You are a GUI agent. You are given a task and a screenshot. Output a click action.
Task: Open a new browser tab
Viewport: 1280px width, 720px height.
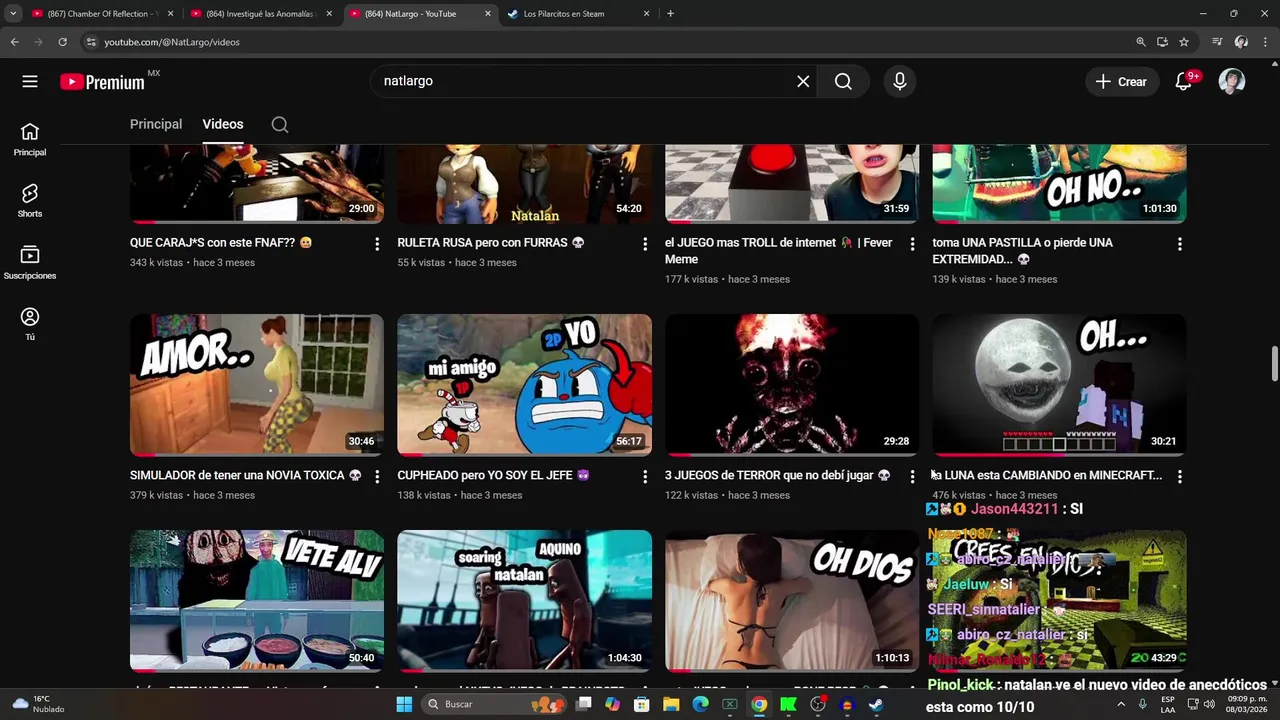[670, 14]
